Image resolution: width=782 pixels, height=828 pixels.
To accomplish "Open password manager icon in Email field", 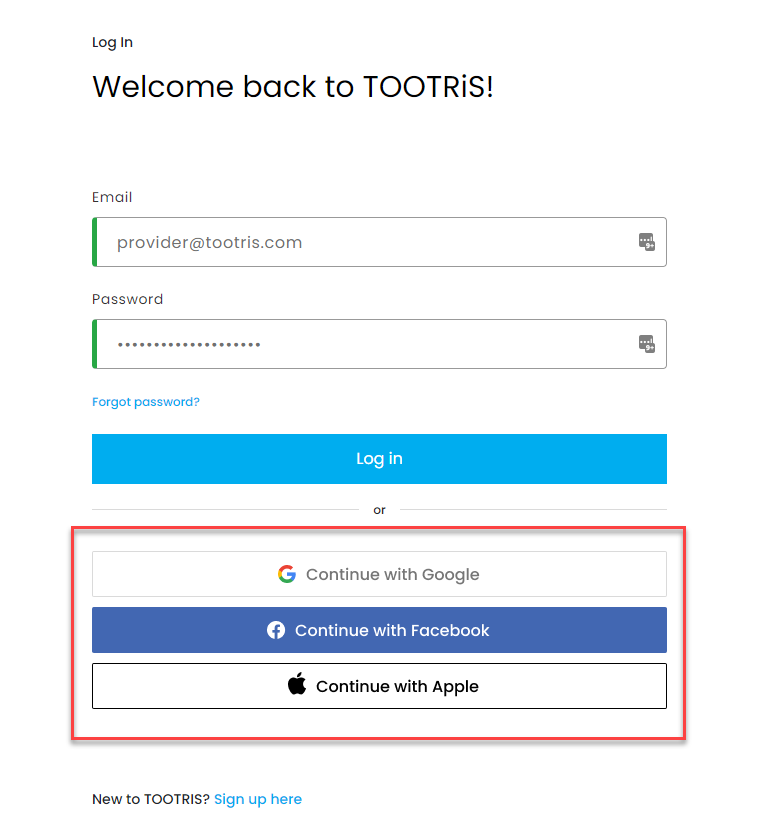I will click(x=647, y=242).
